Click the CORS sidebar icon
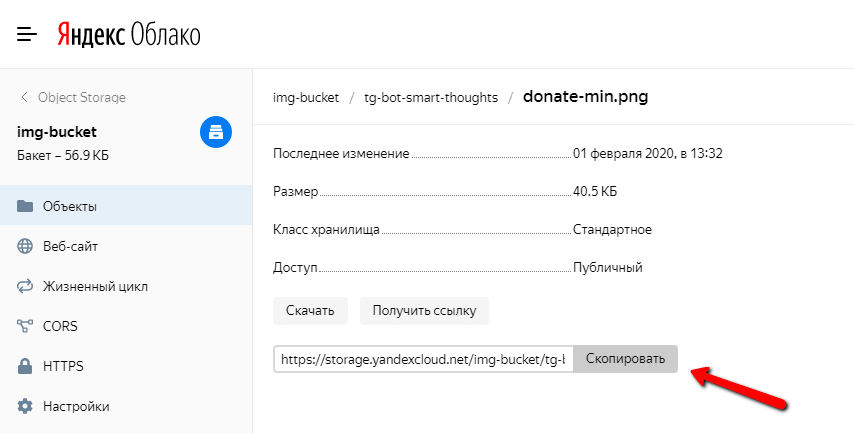 point(25,327)
